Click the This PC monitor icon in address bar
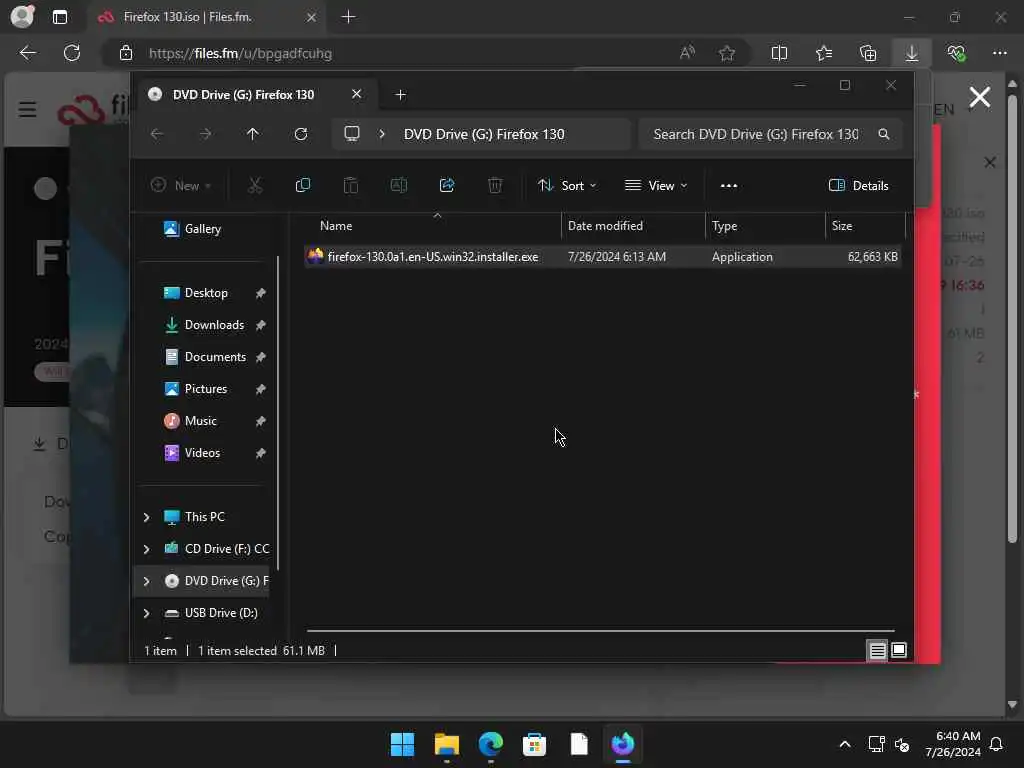Image resolution: width=1024 pixels, height=768 pixels. pos(352,134)
